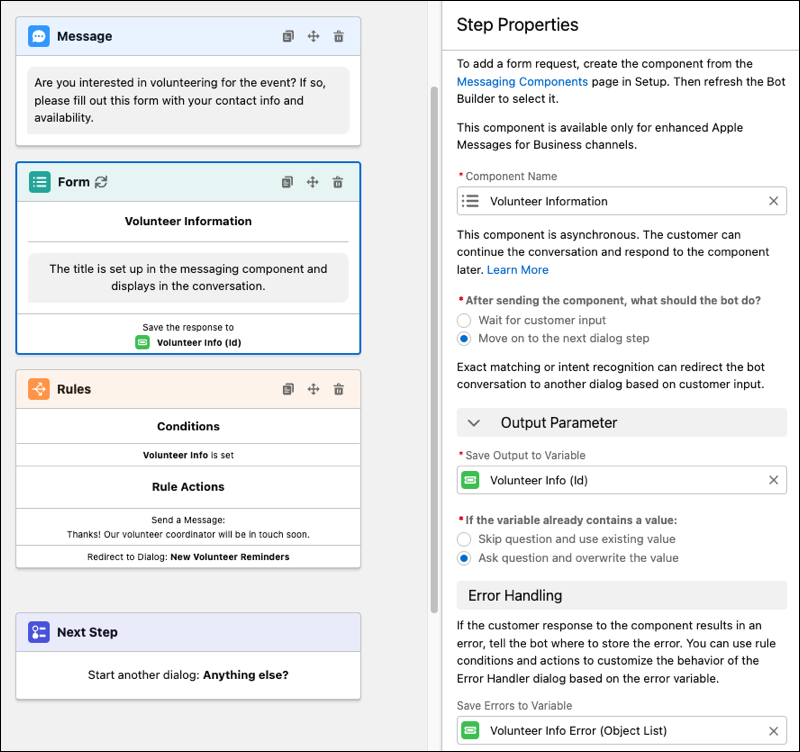
Task: Click the refresh icon next to Form
Action: pyautogui.click(x=101, y=182)
